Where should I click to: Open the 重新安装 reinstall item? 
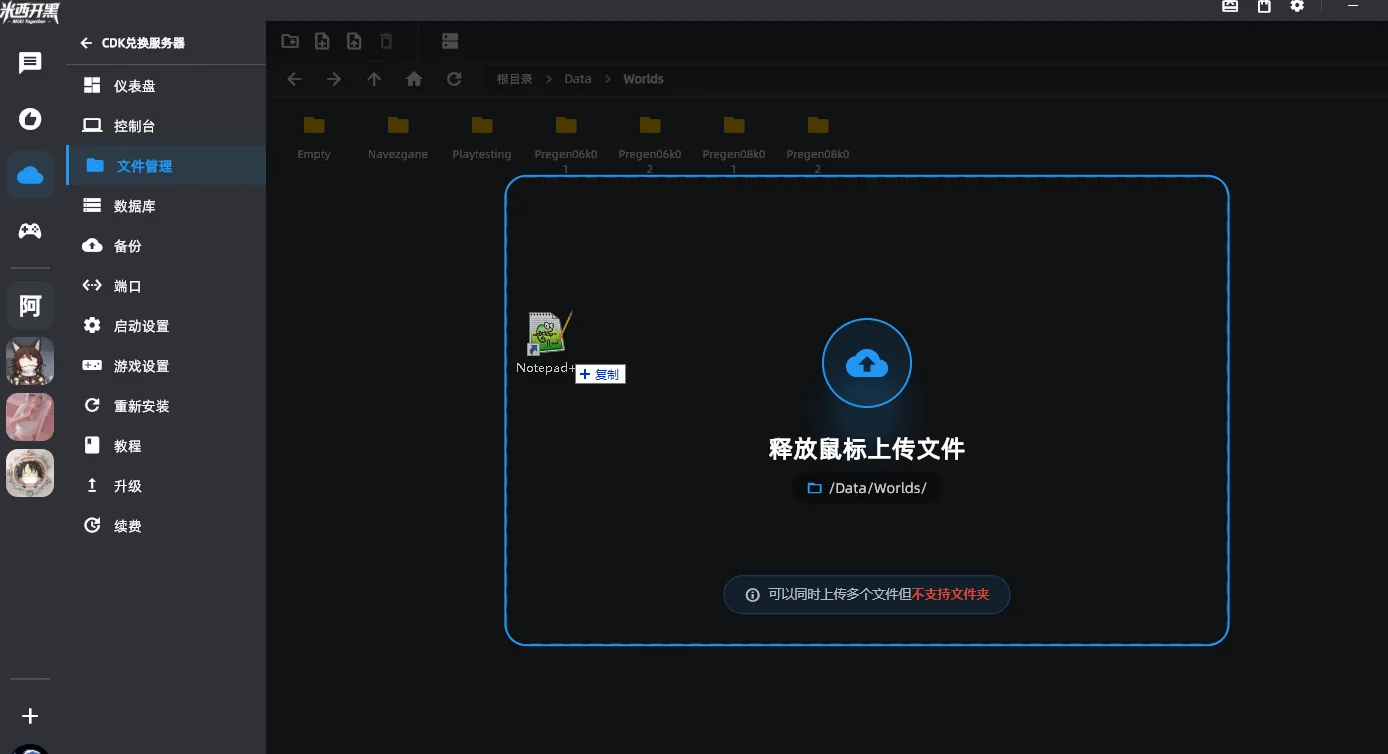166,406
